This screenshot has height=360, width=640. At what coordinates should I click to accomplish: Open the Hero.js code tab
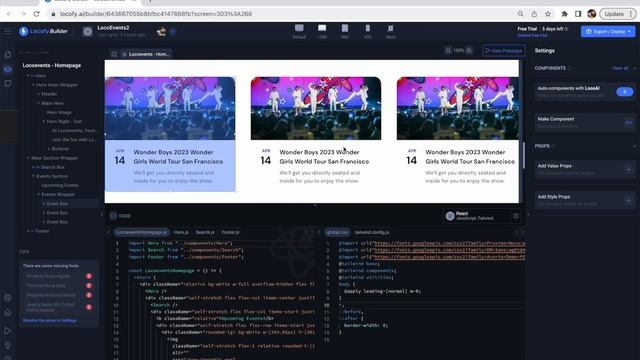pyautogui.click(x=181, y=232)
